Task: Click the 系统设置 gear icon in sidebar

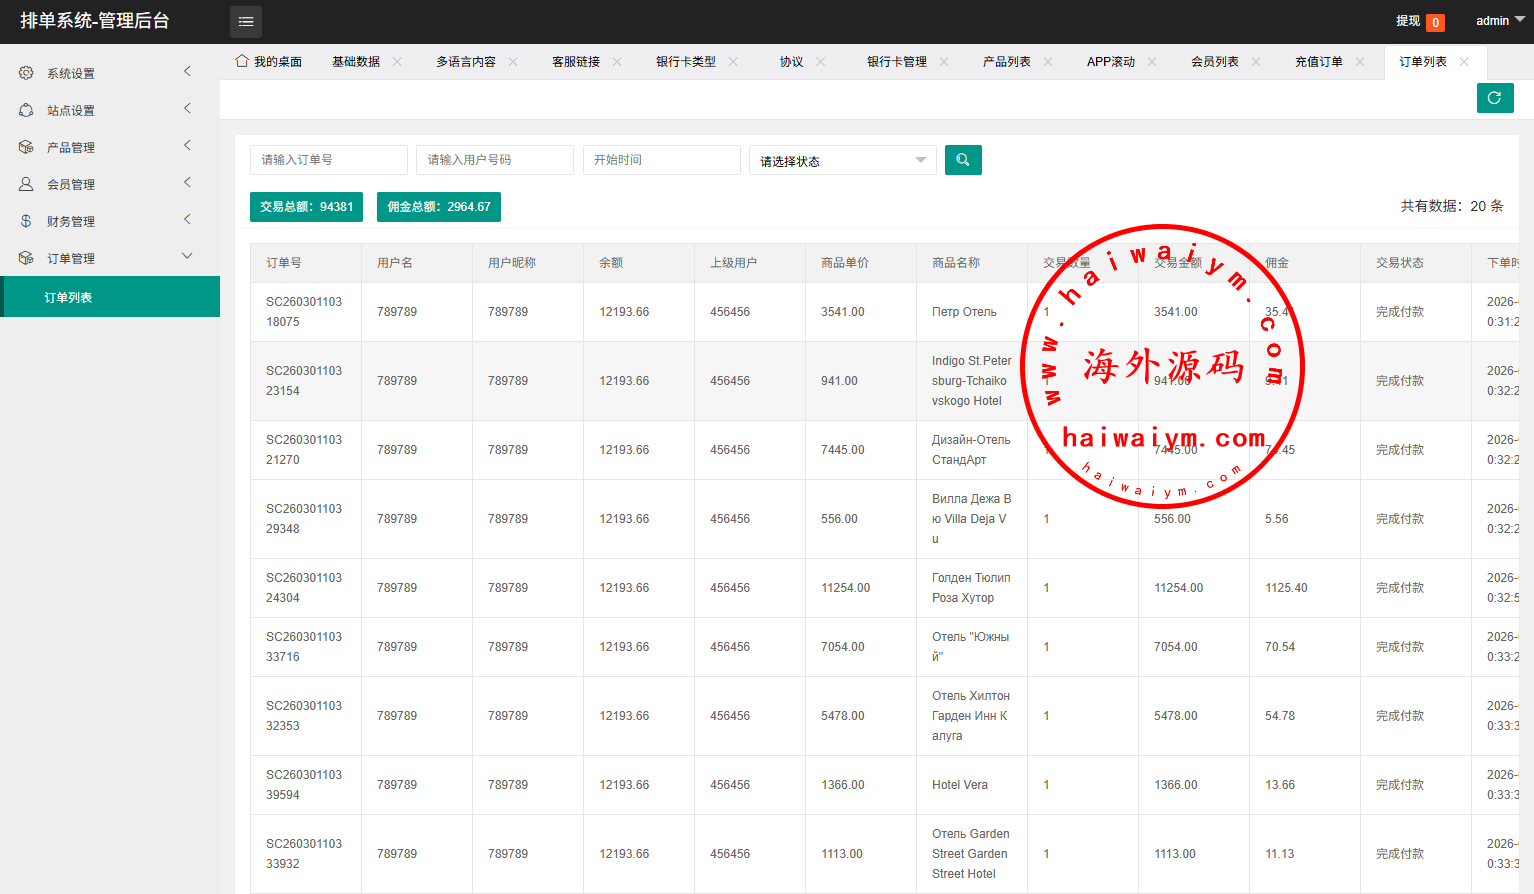Action: coord(26,73)
